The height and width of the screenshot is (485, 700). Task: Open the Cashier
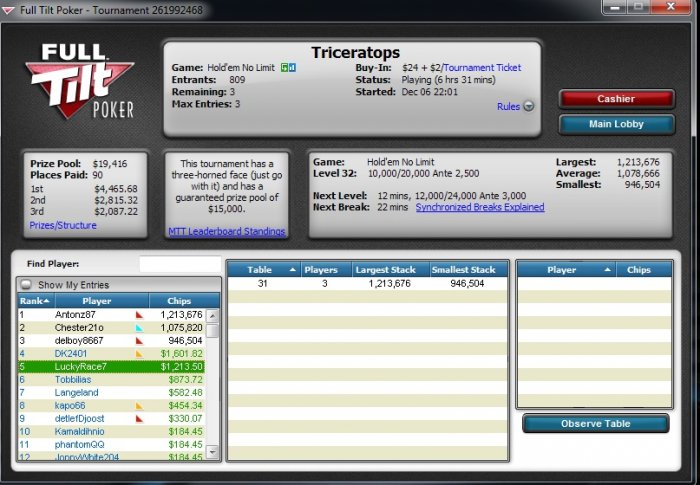[x=616, y=99]
